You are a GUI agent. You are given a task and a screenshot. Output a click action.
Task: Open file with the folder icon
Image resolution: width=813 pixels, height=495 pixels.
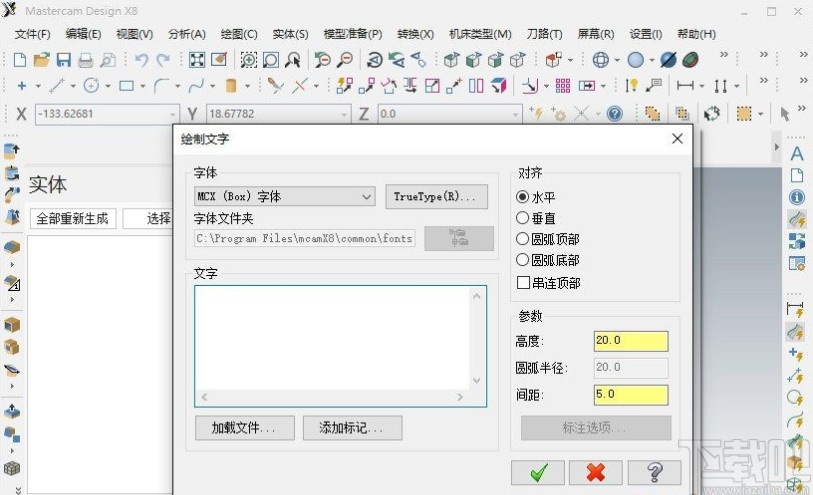coord(41,60)
